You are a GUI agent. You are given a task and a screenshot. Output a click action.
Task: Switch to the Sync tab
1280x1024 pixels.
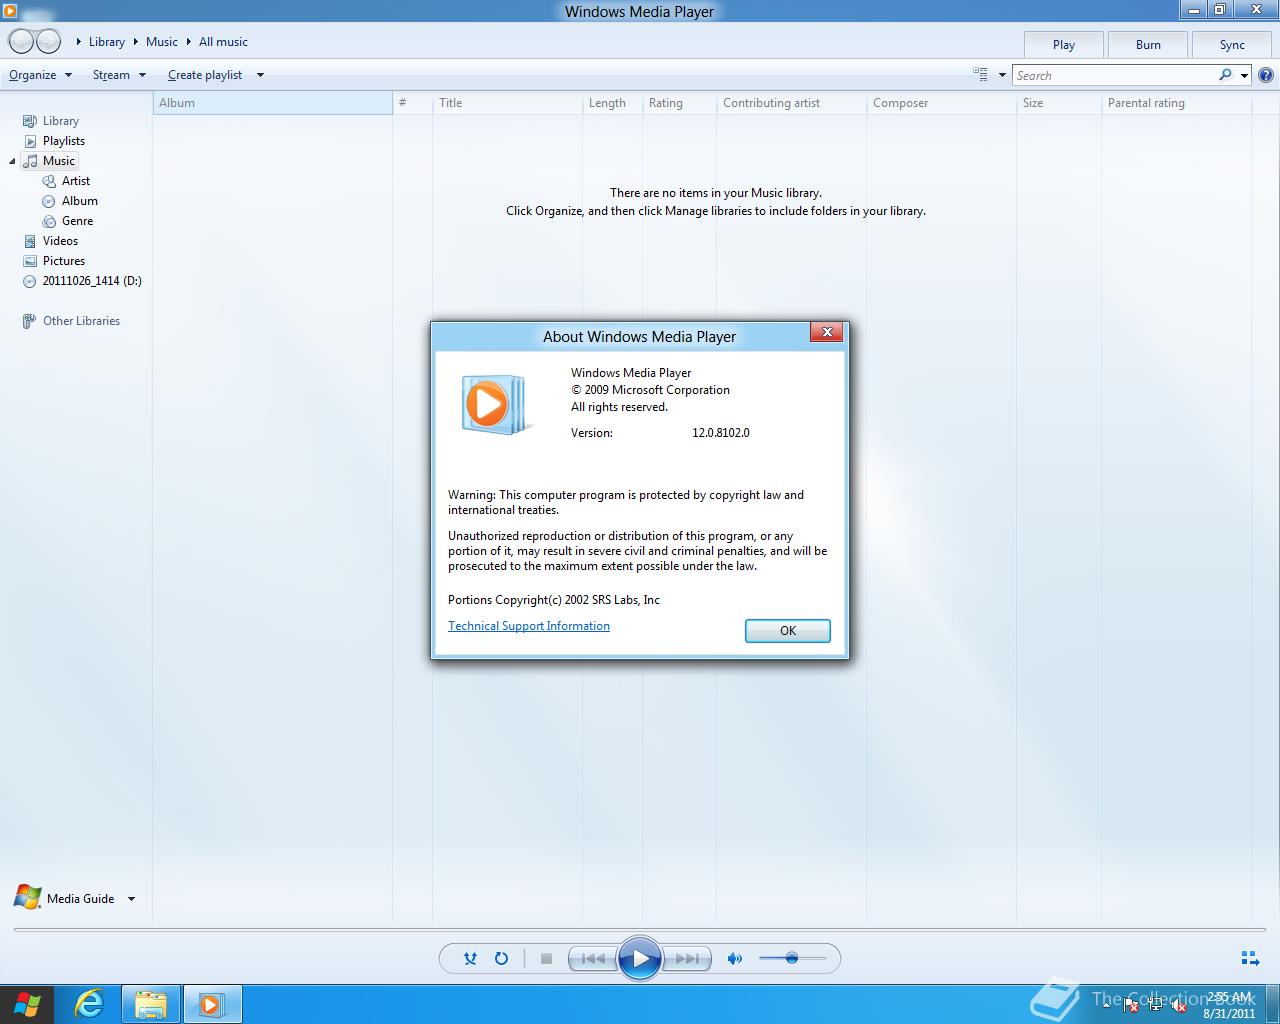pyautogui.click(x=1232, y=44)
